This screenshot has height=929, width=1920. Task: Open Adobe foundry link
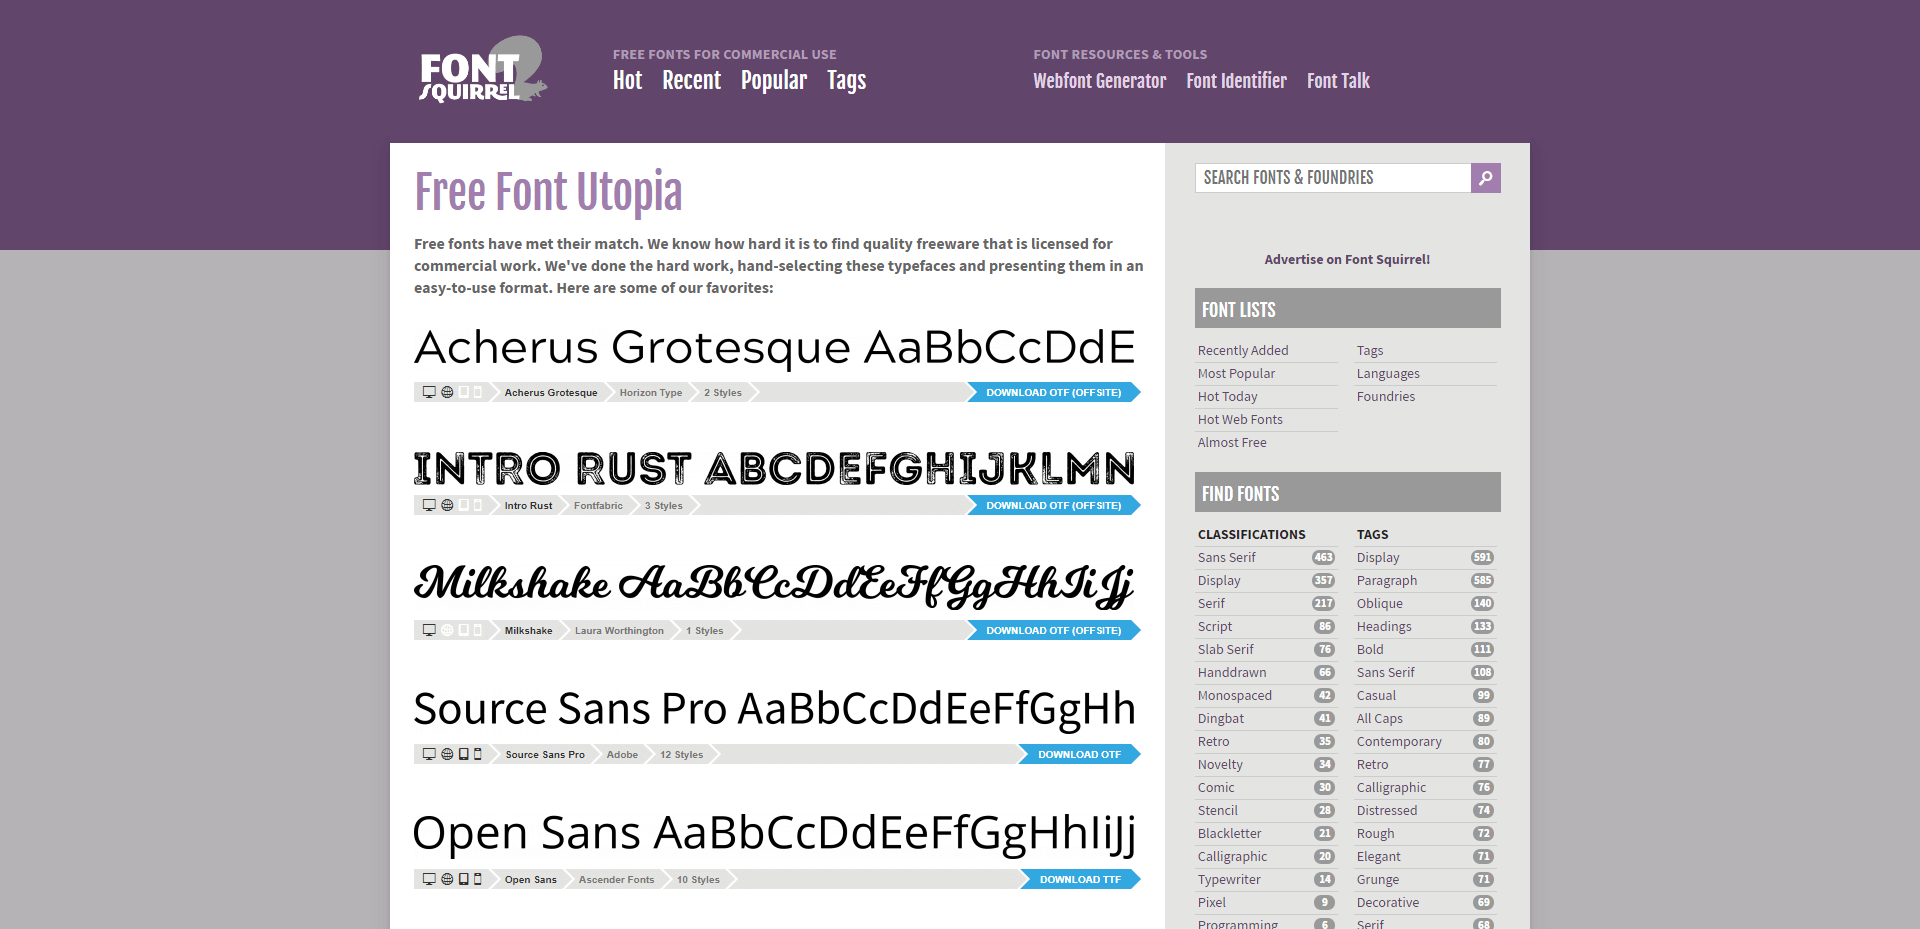pyautogui.click(x=622, y=754)
